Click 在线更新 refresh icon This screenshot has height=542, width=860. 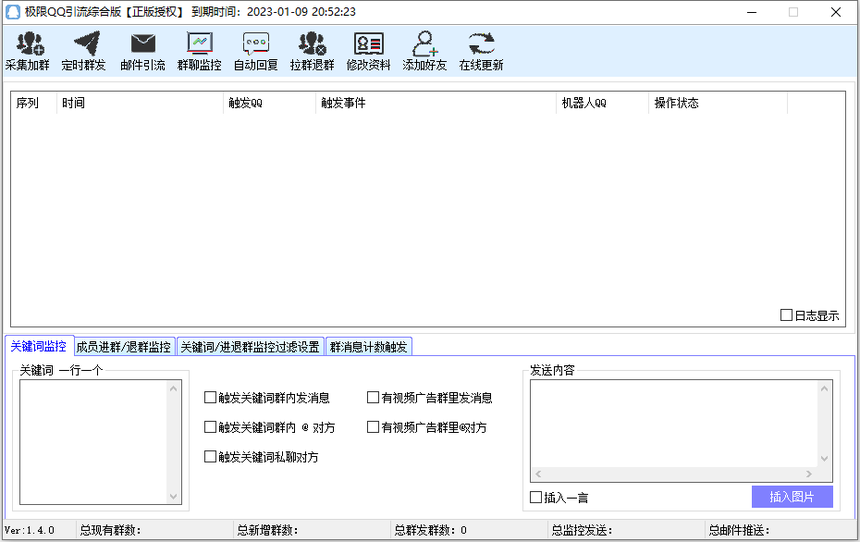[481, 44]
